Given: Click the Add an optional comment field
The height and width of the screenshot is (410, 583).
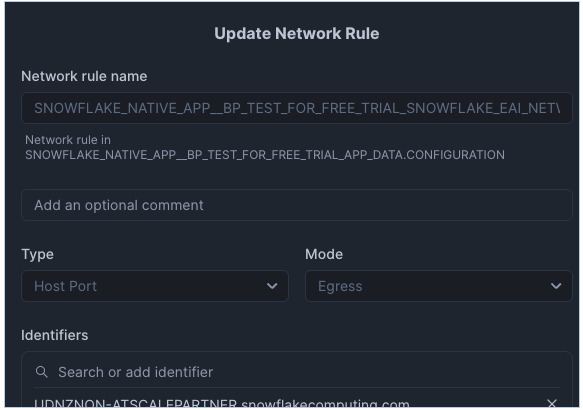Looking at the screenshot, I should tap(296, 205).
